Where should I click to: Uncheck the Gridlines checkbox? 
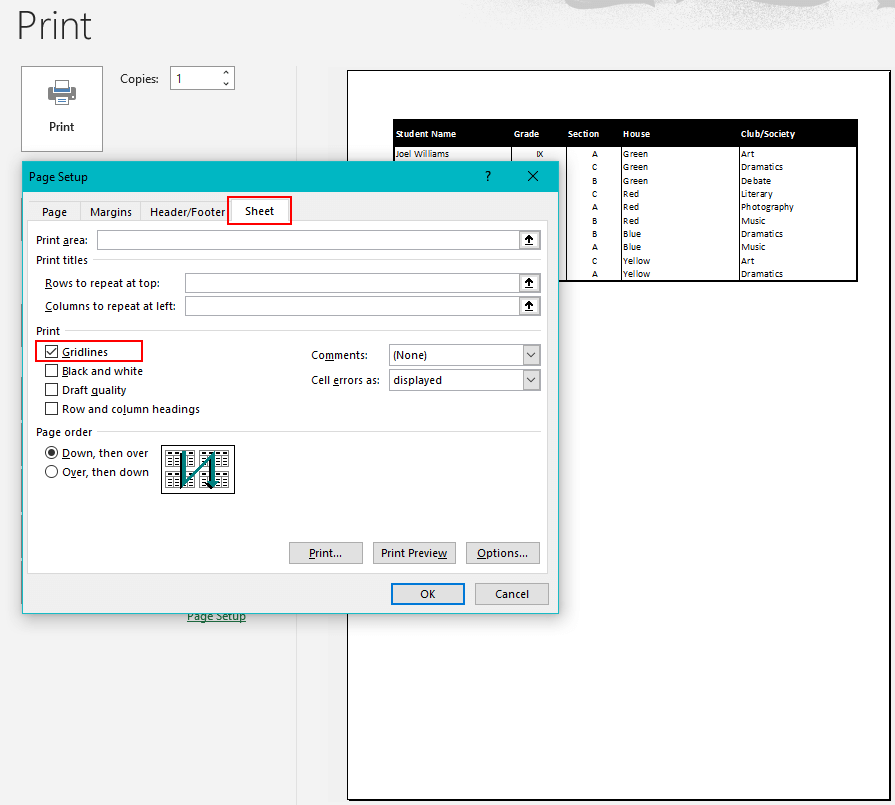pos(51,352)
